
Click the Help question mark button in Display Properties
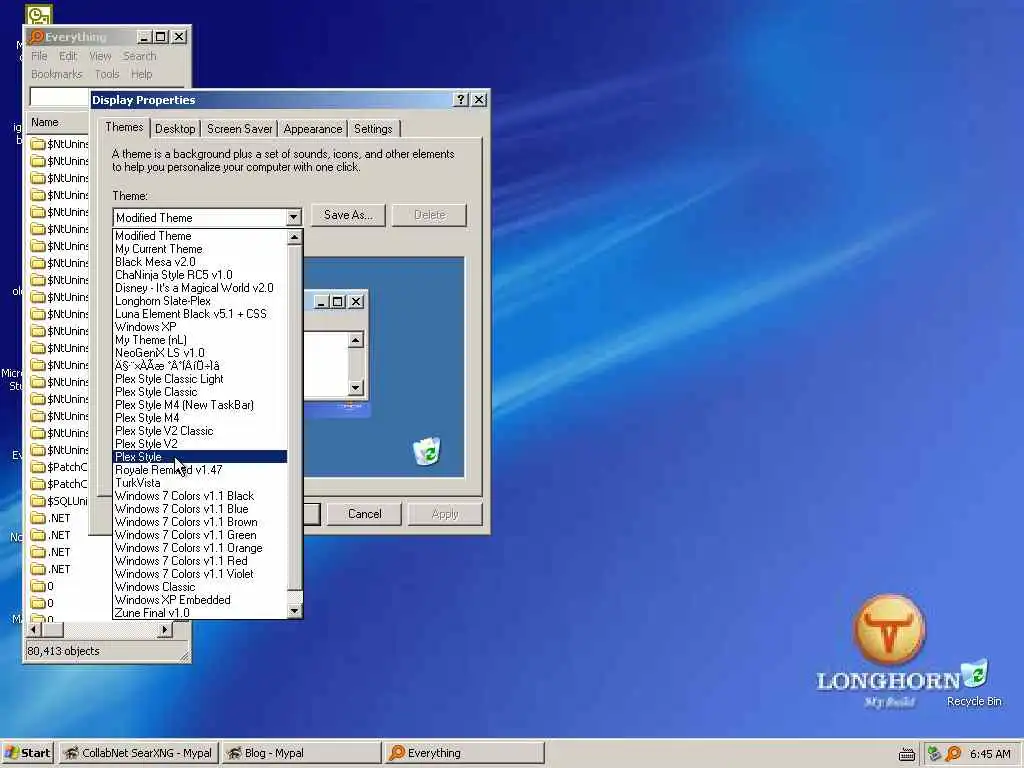pos(460,99)
